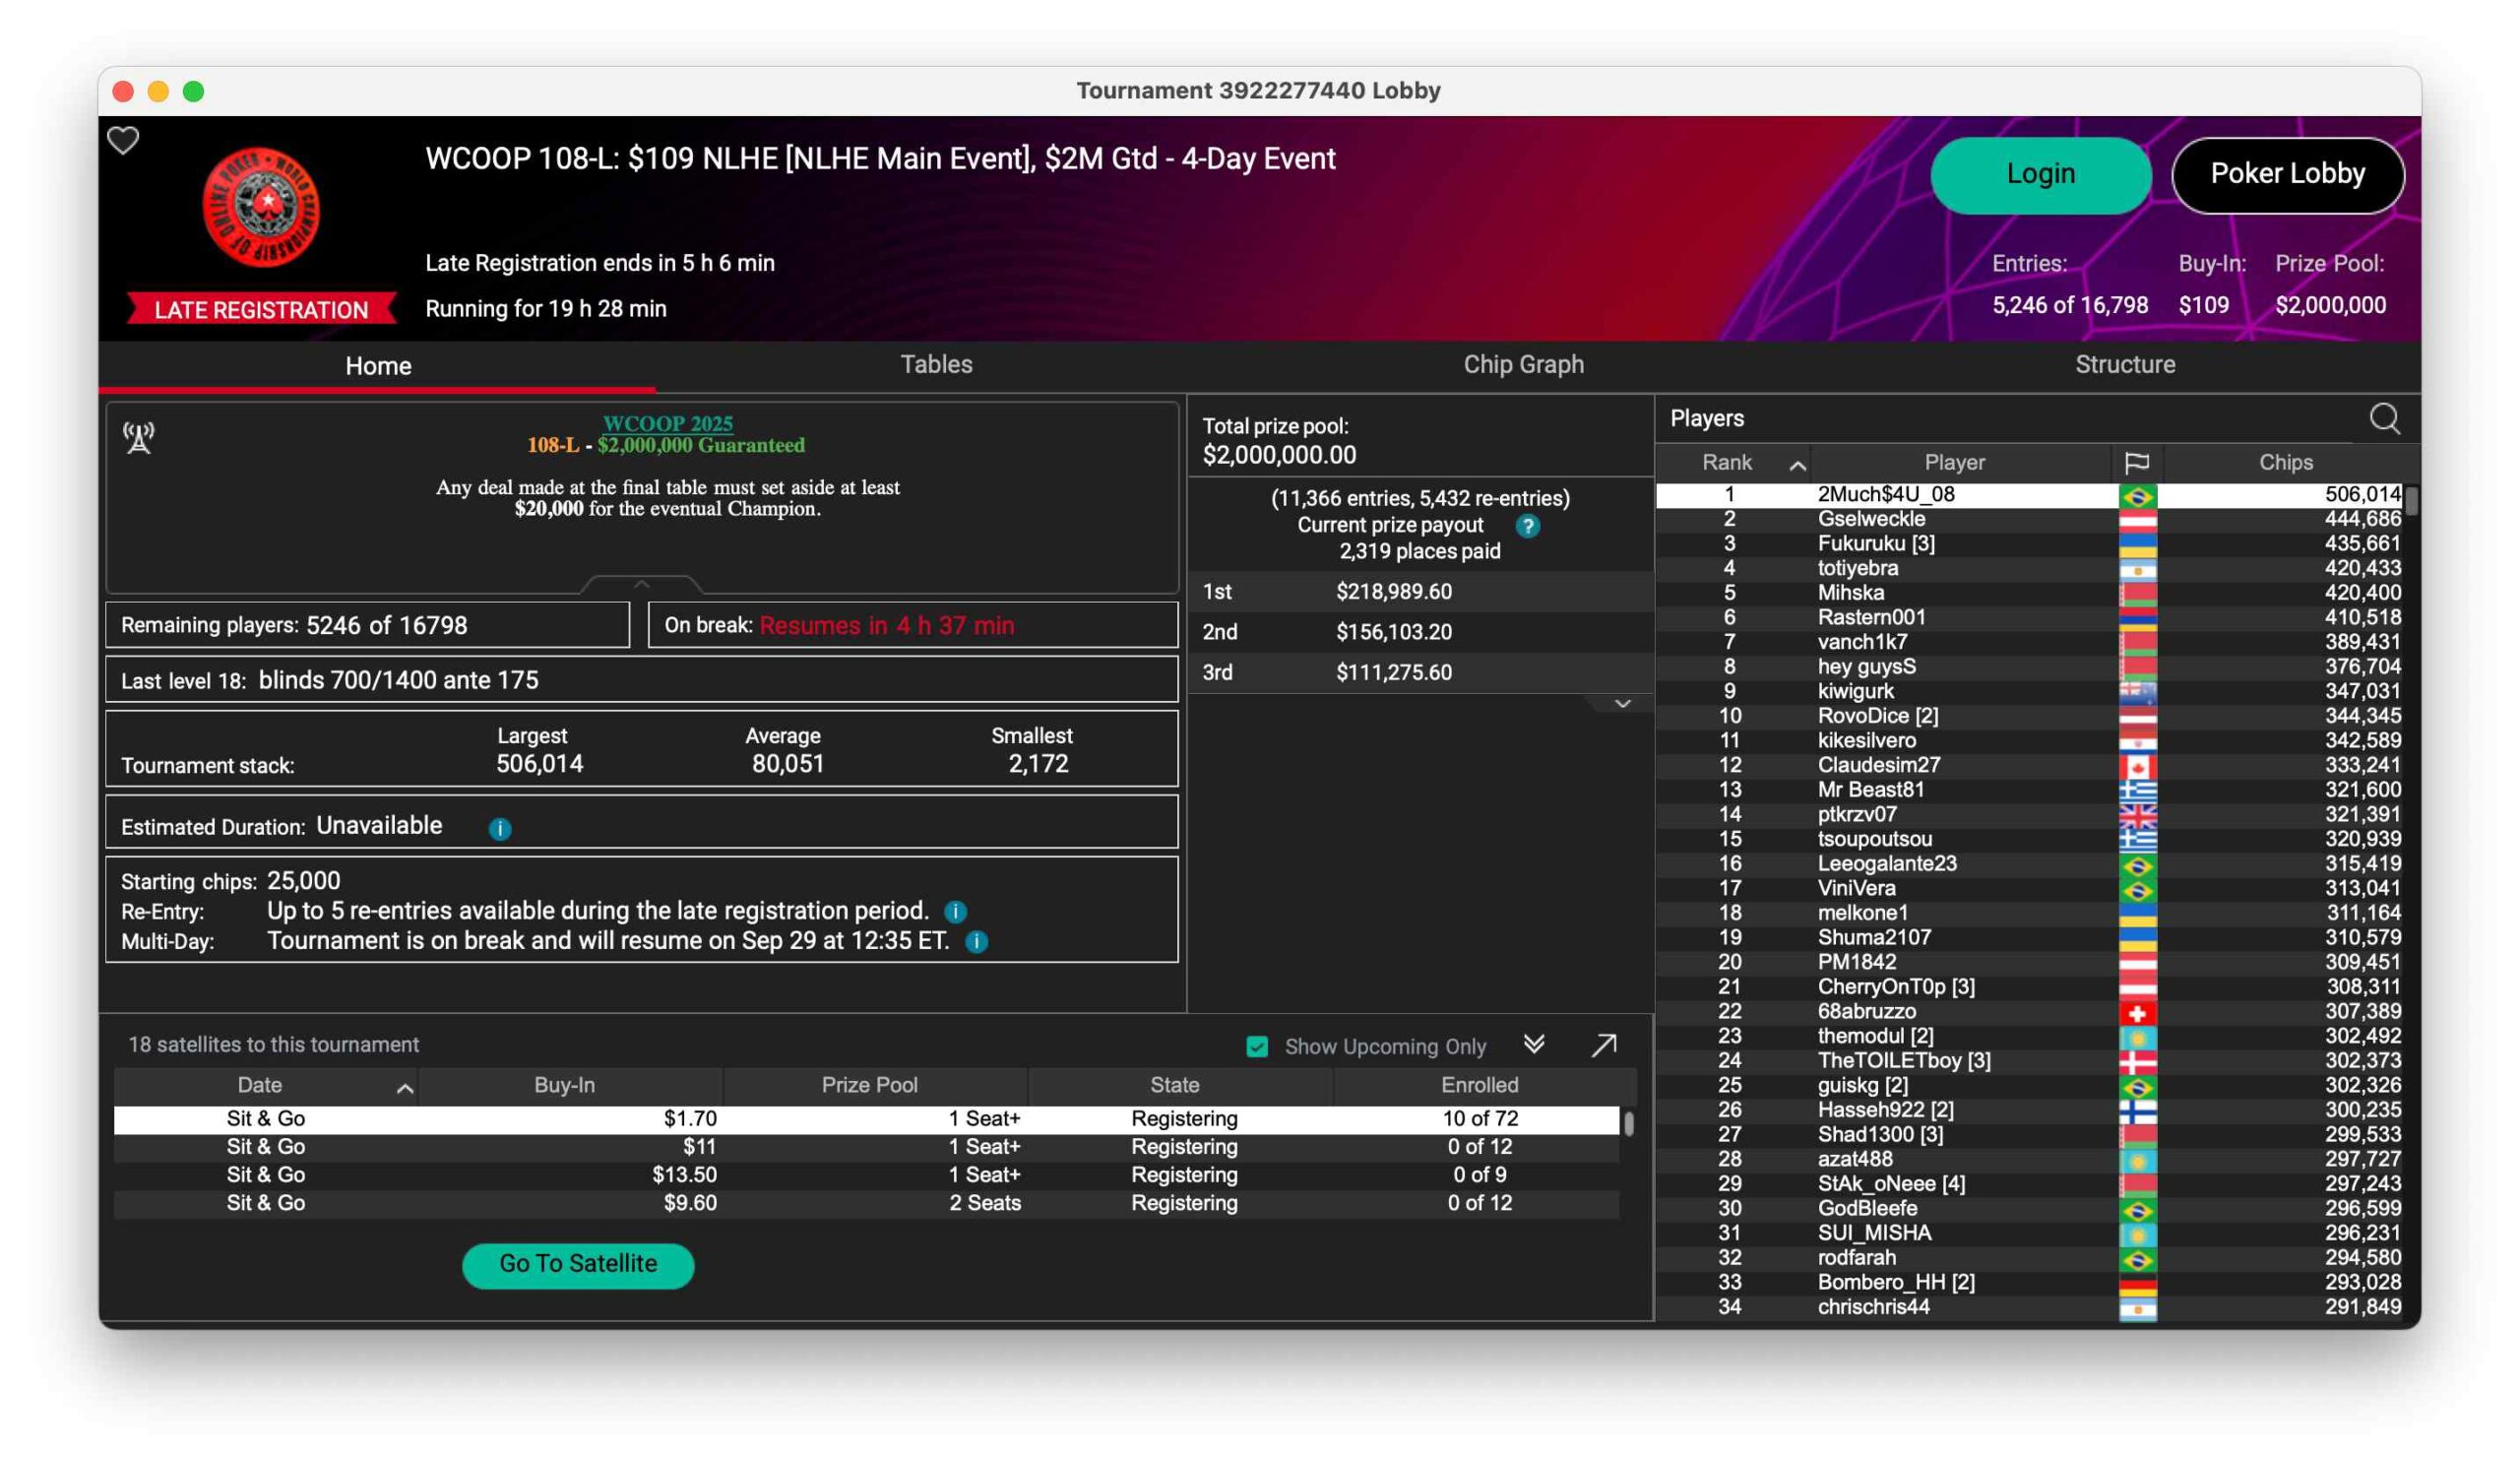The image size is (2520, 1460).
Task: Uncheck Show Upcoming Only checkbox
Action: coord(1257,1047)
